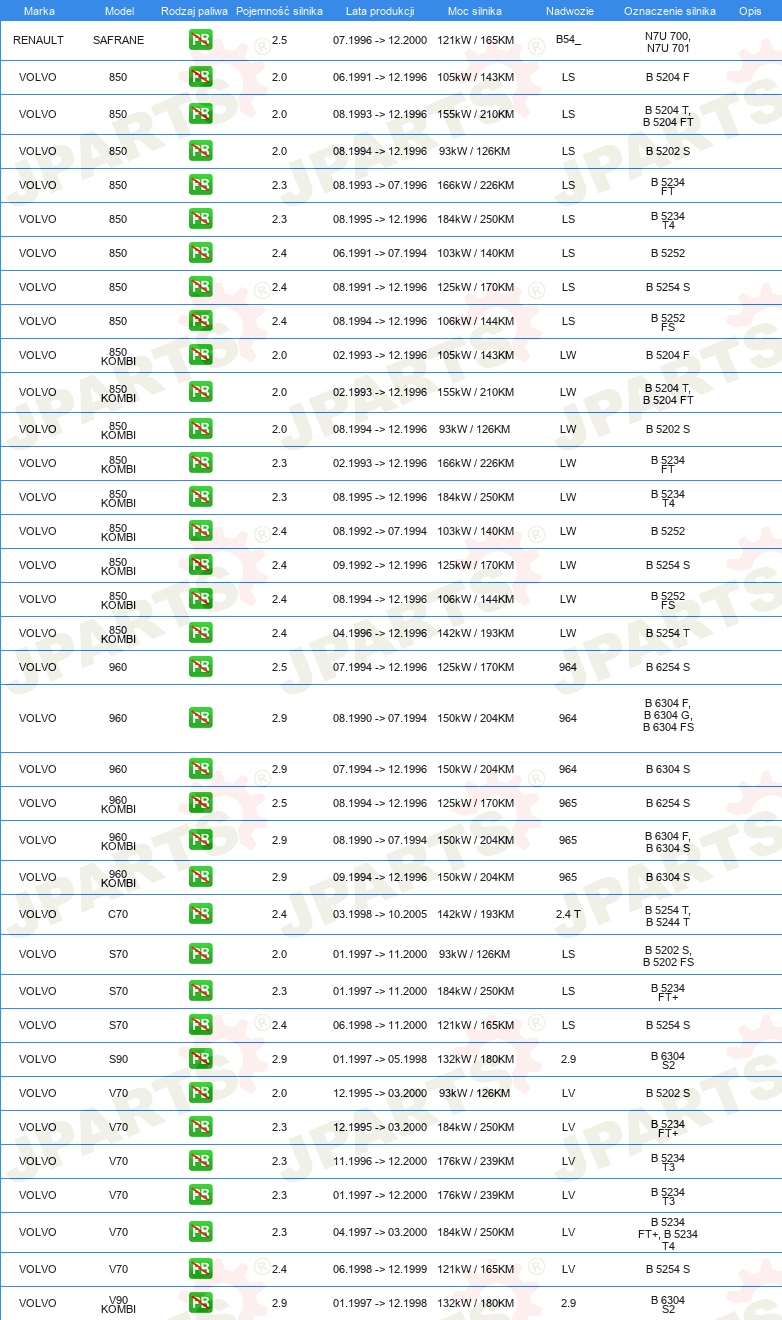Click fuel icon in V70 2.0 row
The width and height of the screenshot is (782, 1320).
click(200, 1093)
